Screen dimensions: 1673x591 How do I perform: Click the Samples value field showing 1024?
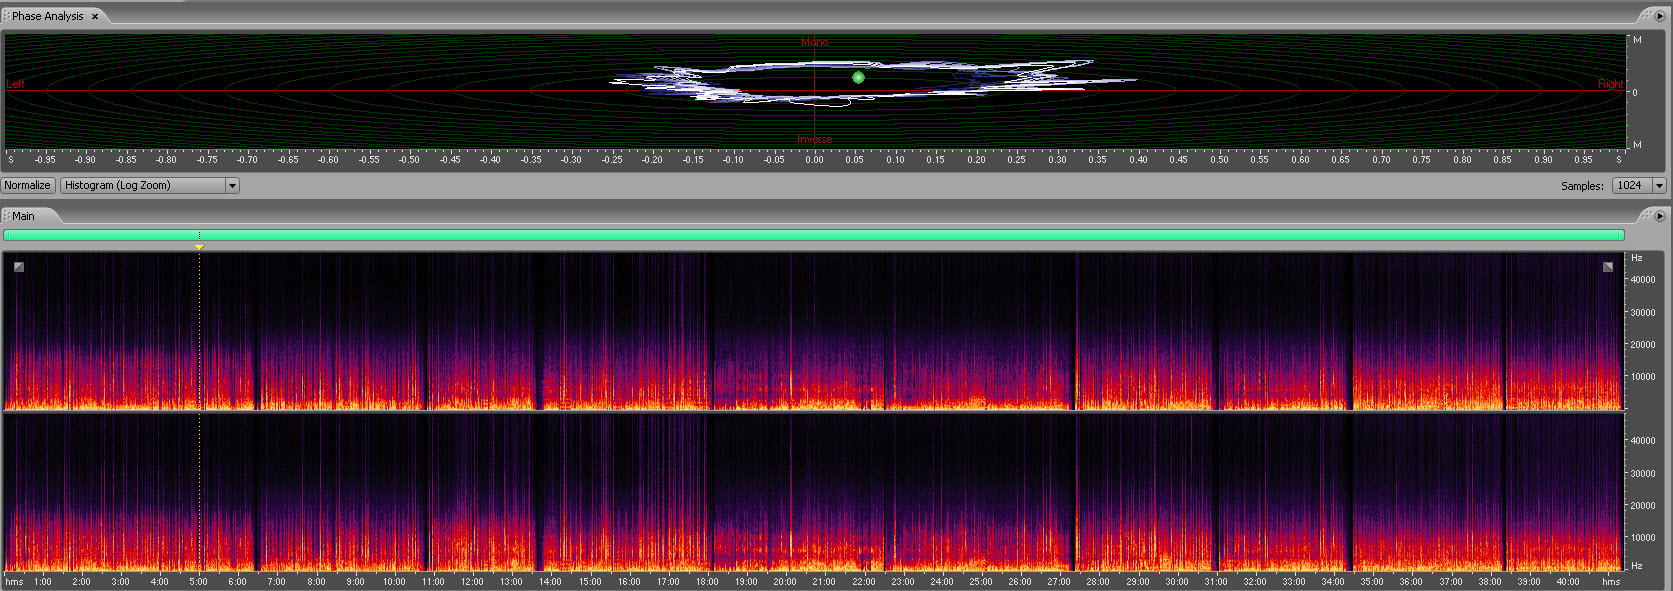point(1631,186)
